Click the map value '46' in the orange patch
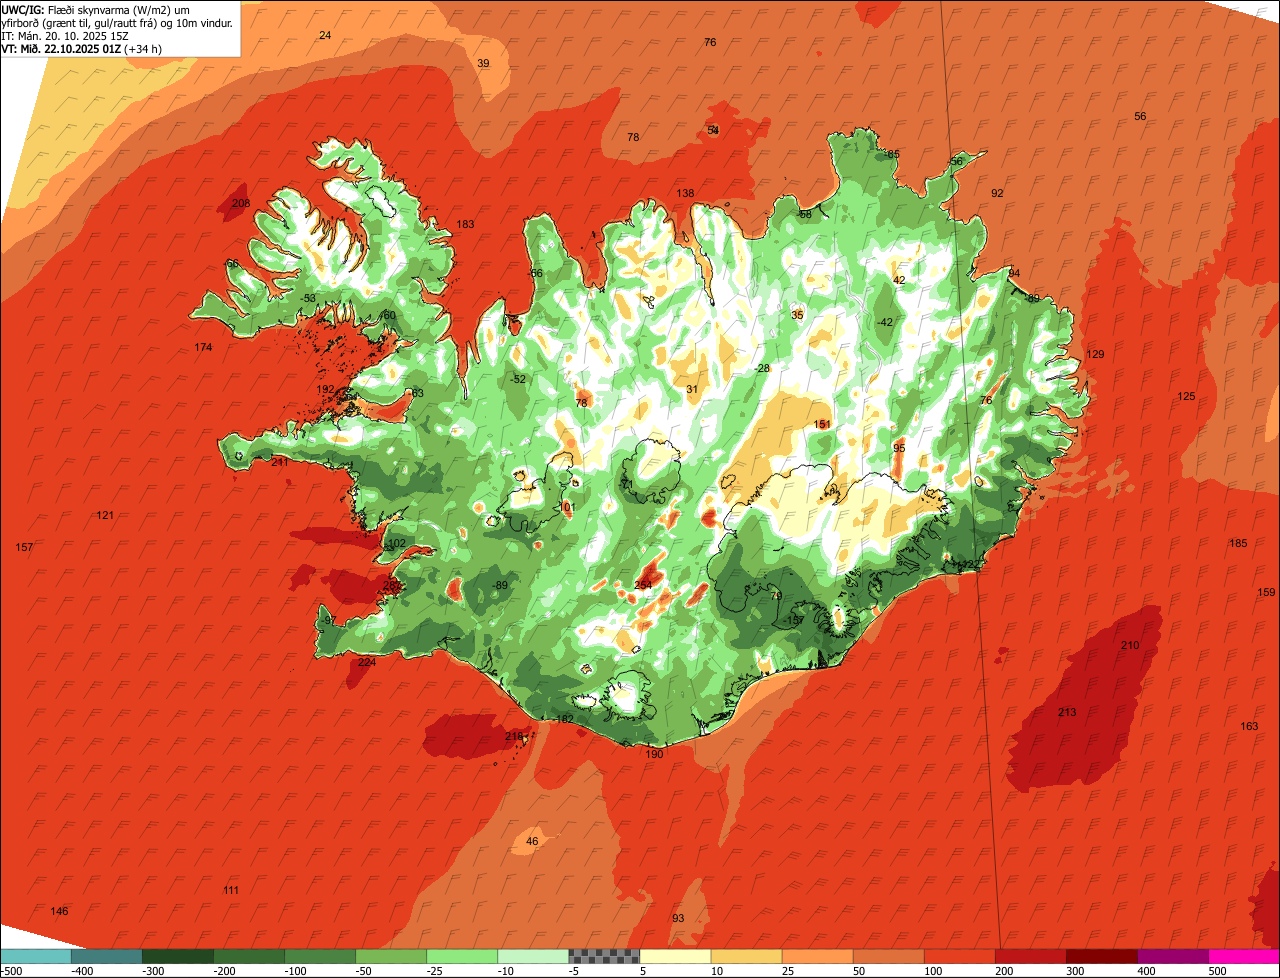This screenshot has width=1280, height=978. 532,841
